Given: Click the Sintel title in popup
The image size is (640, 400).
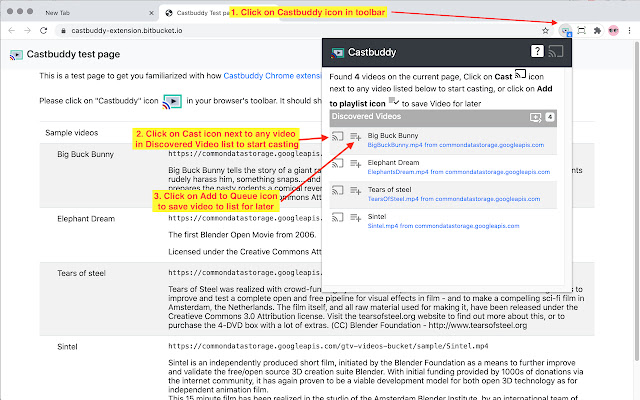Looking at the screenshot, I should pos(377,216).
